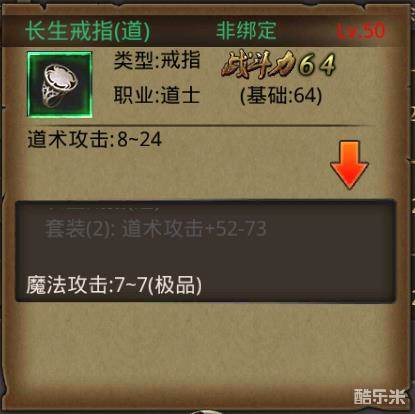Click the red Lv.50 level label

click(x=361, y=31)
